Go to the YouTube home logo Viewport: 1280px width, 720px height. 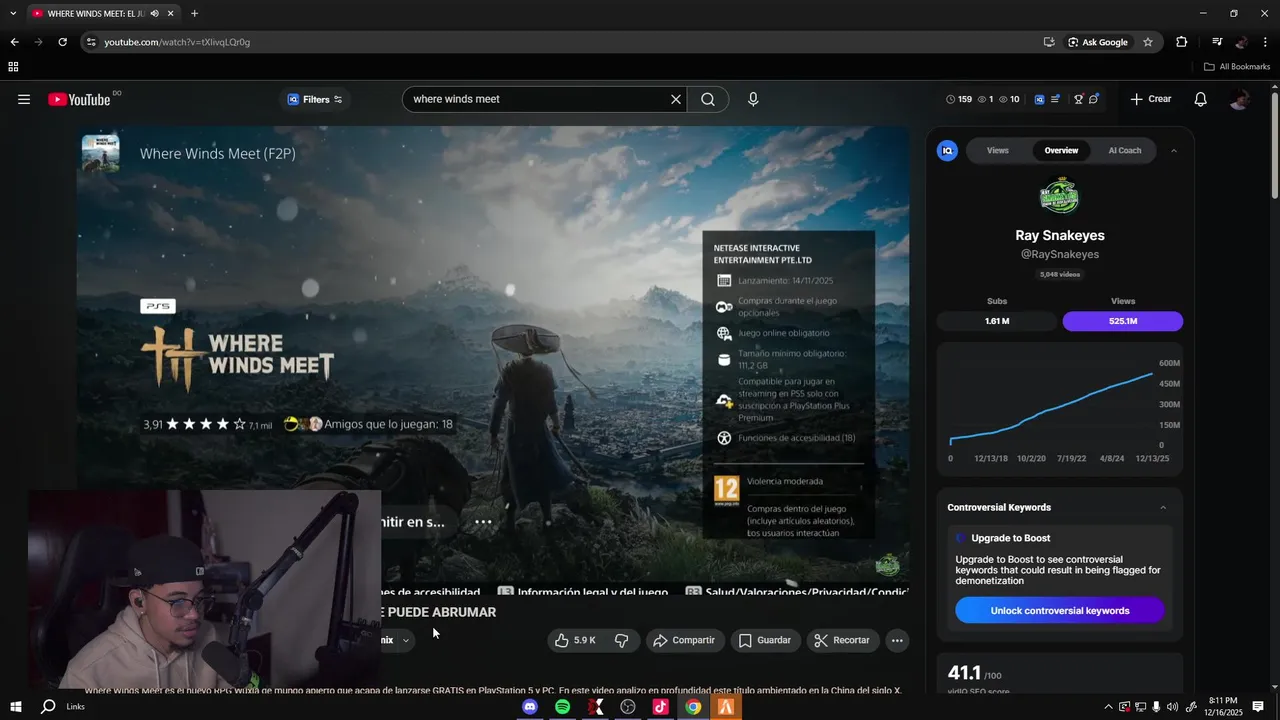(x=79, y=99)
